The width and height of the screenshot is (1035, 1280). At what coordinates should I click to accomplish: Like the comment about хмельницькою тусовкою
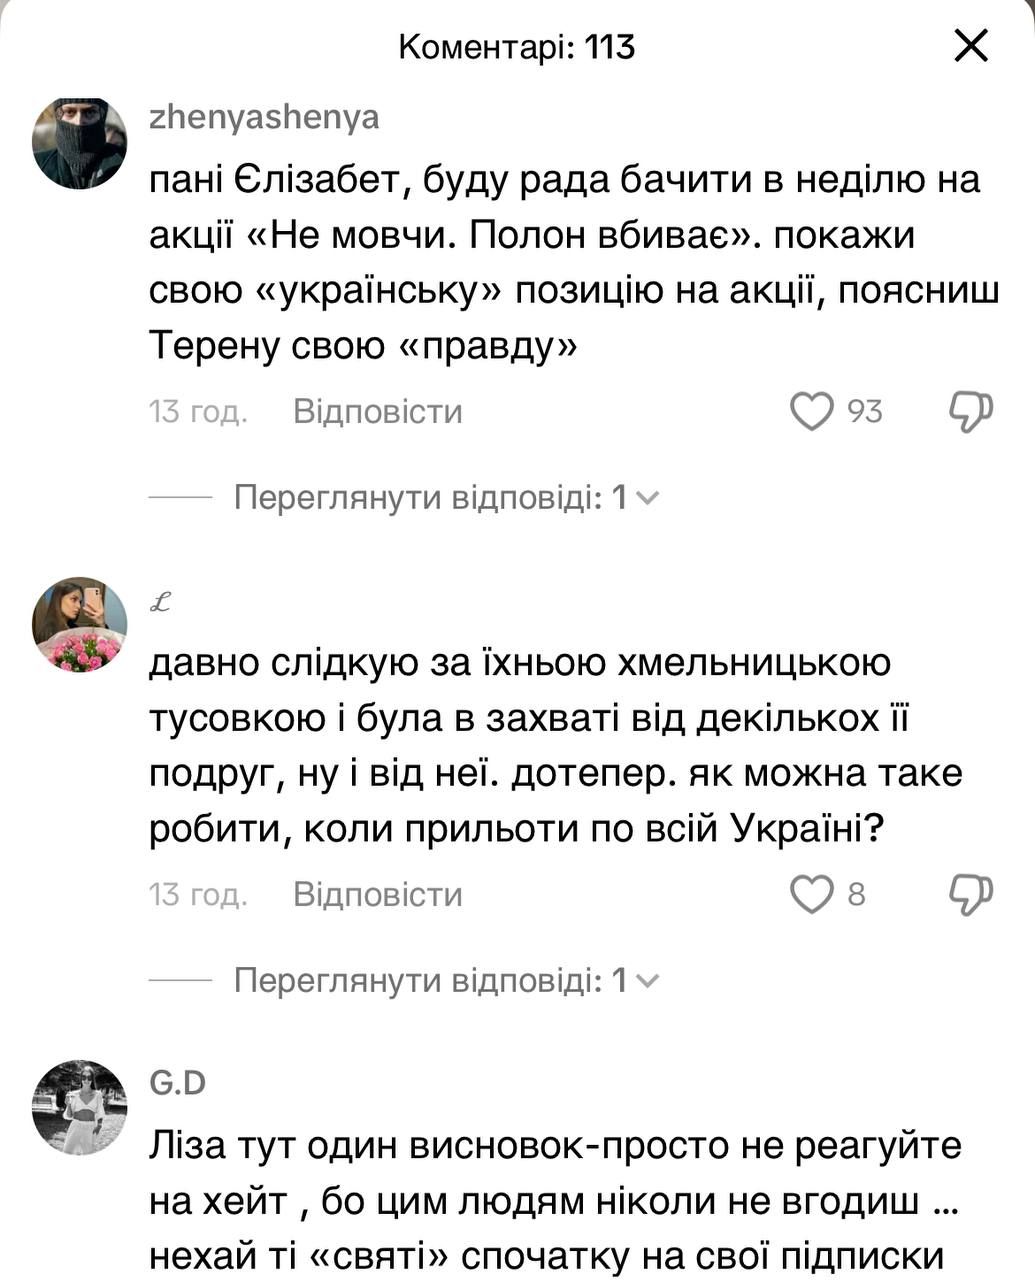[811, 894]
